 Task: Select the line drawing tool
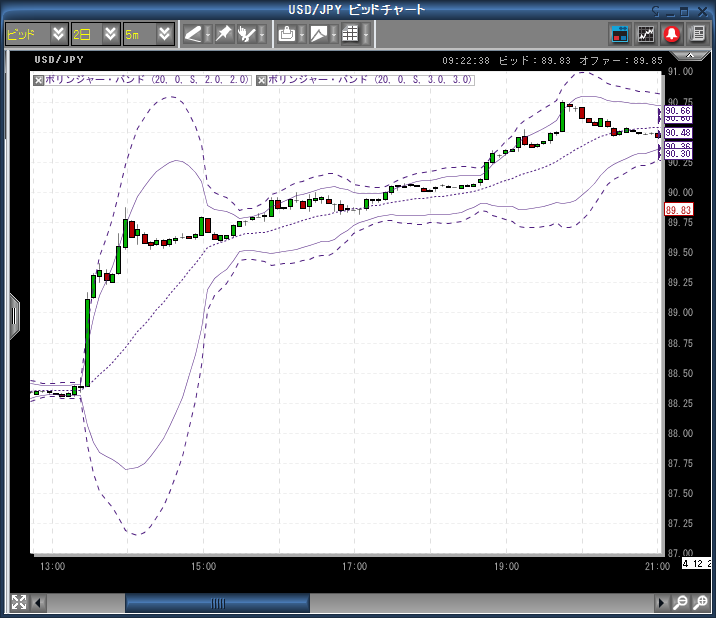(193, 33)
